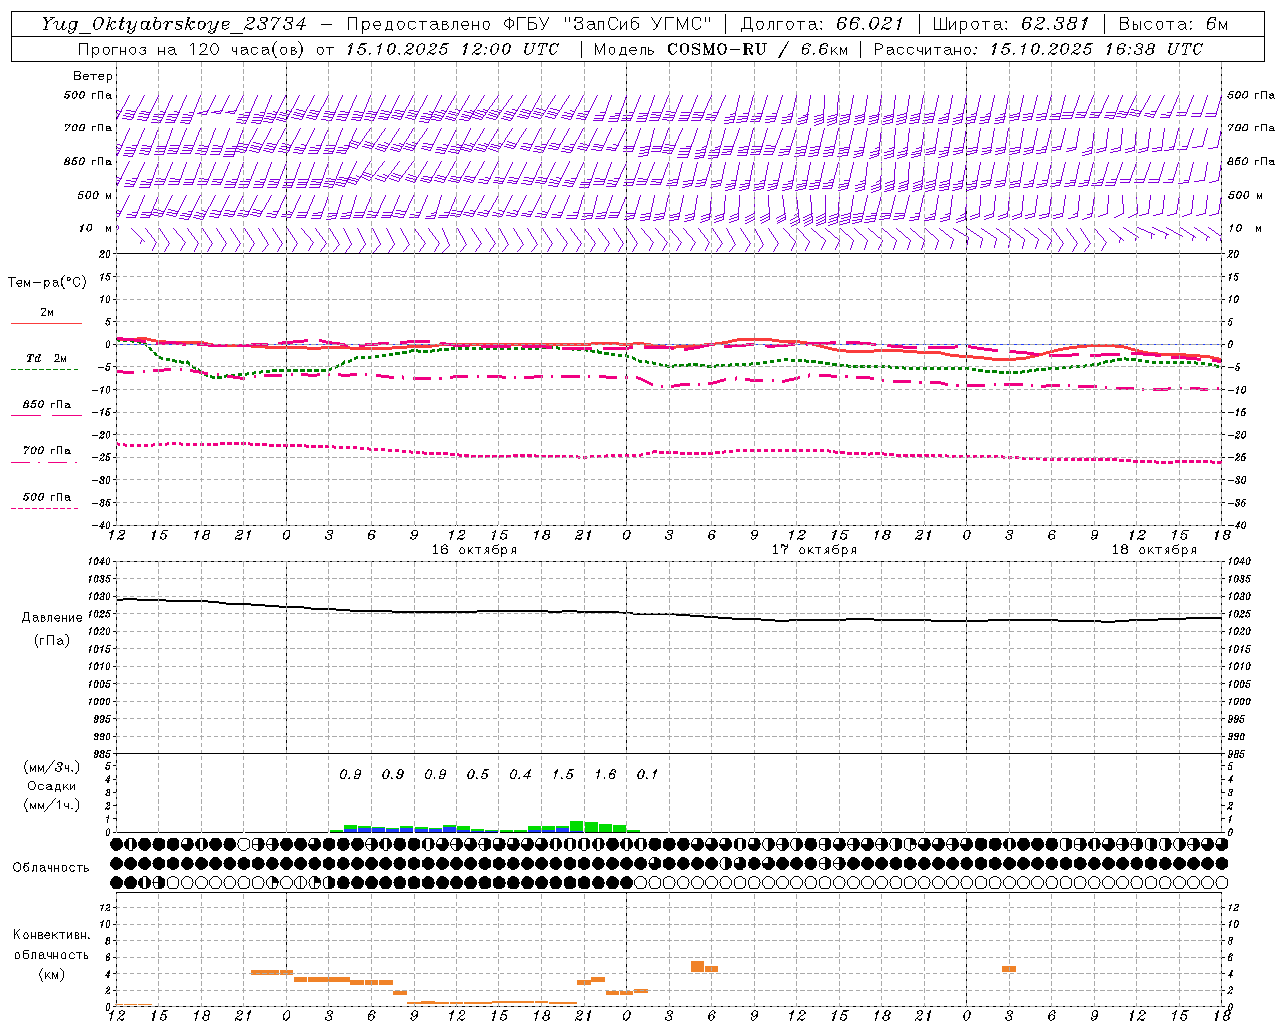Click the (мм/3ч.) units label

tap(52, 767)
